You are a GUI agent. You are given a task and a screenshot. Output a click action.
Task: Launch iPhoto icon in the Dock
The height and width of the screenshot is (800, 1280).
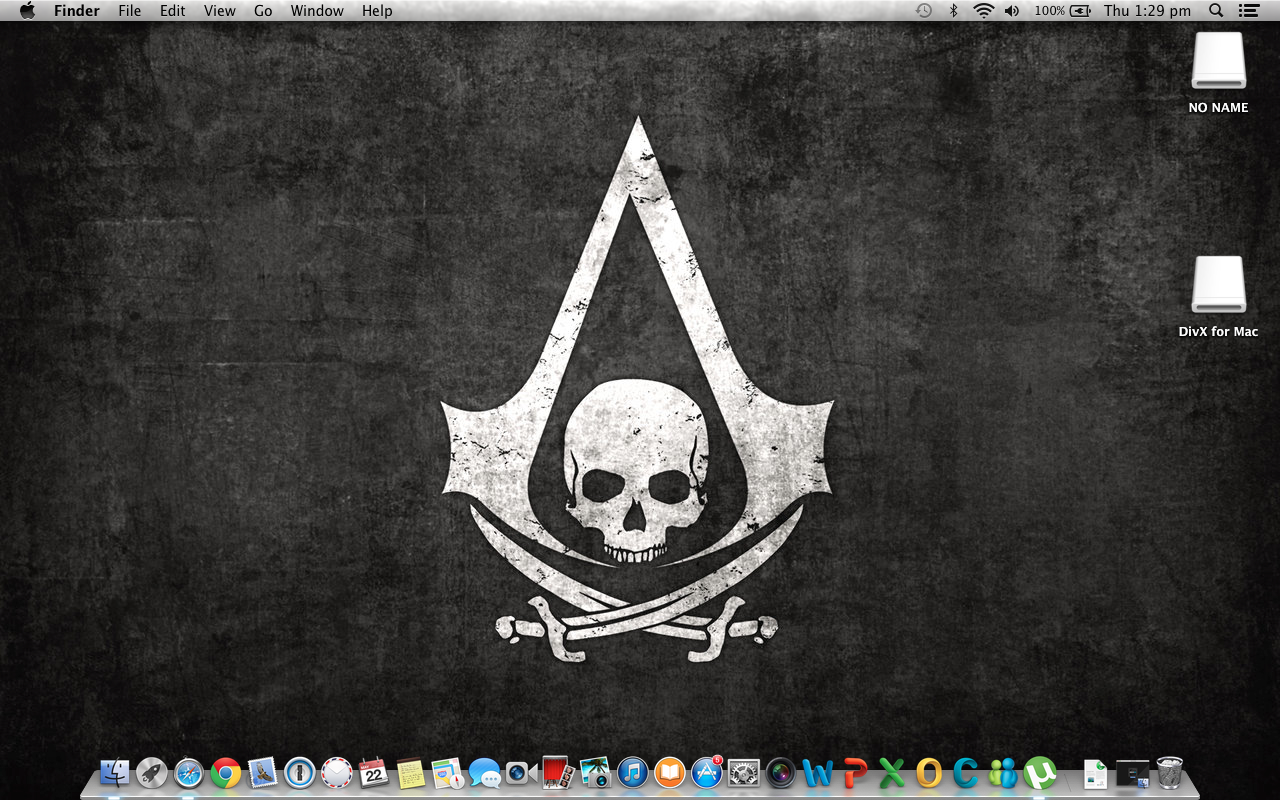coord(595,772)
